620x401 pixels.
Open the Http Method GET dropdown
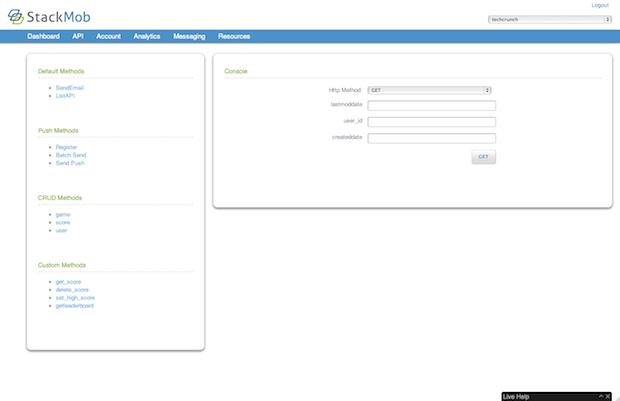click(x=429, y=90)
